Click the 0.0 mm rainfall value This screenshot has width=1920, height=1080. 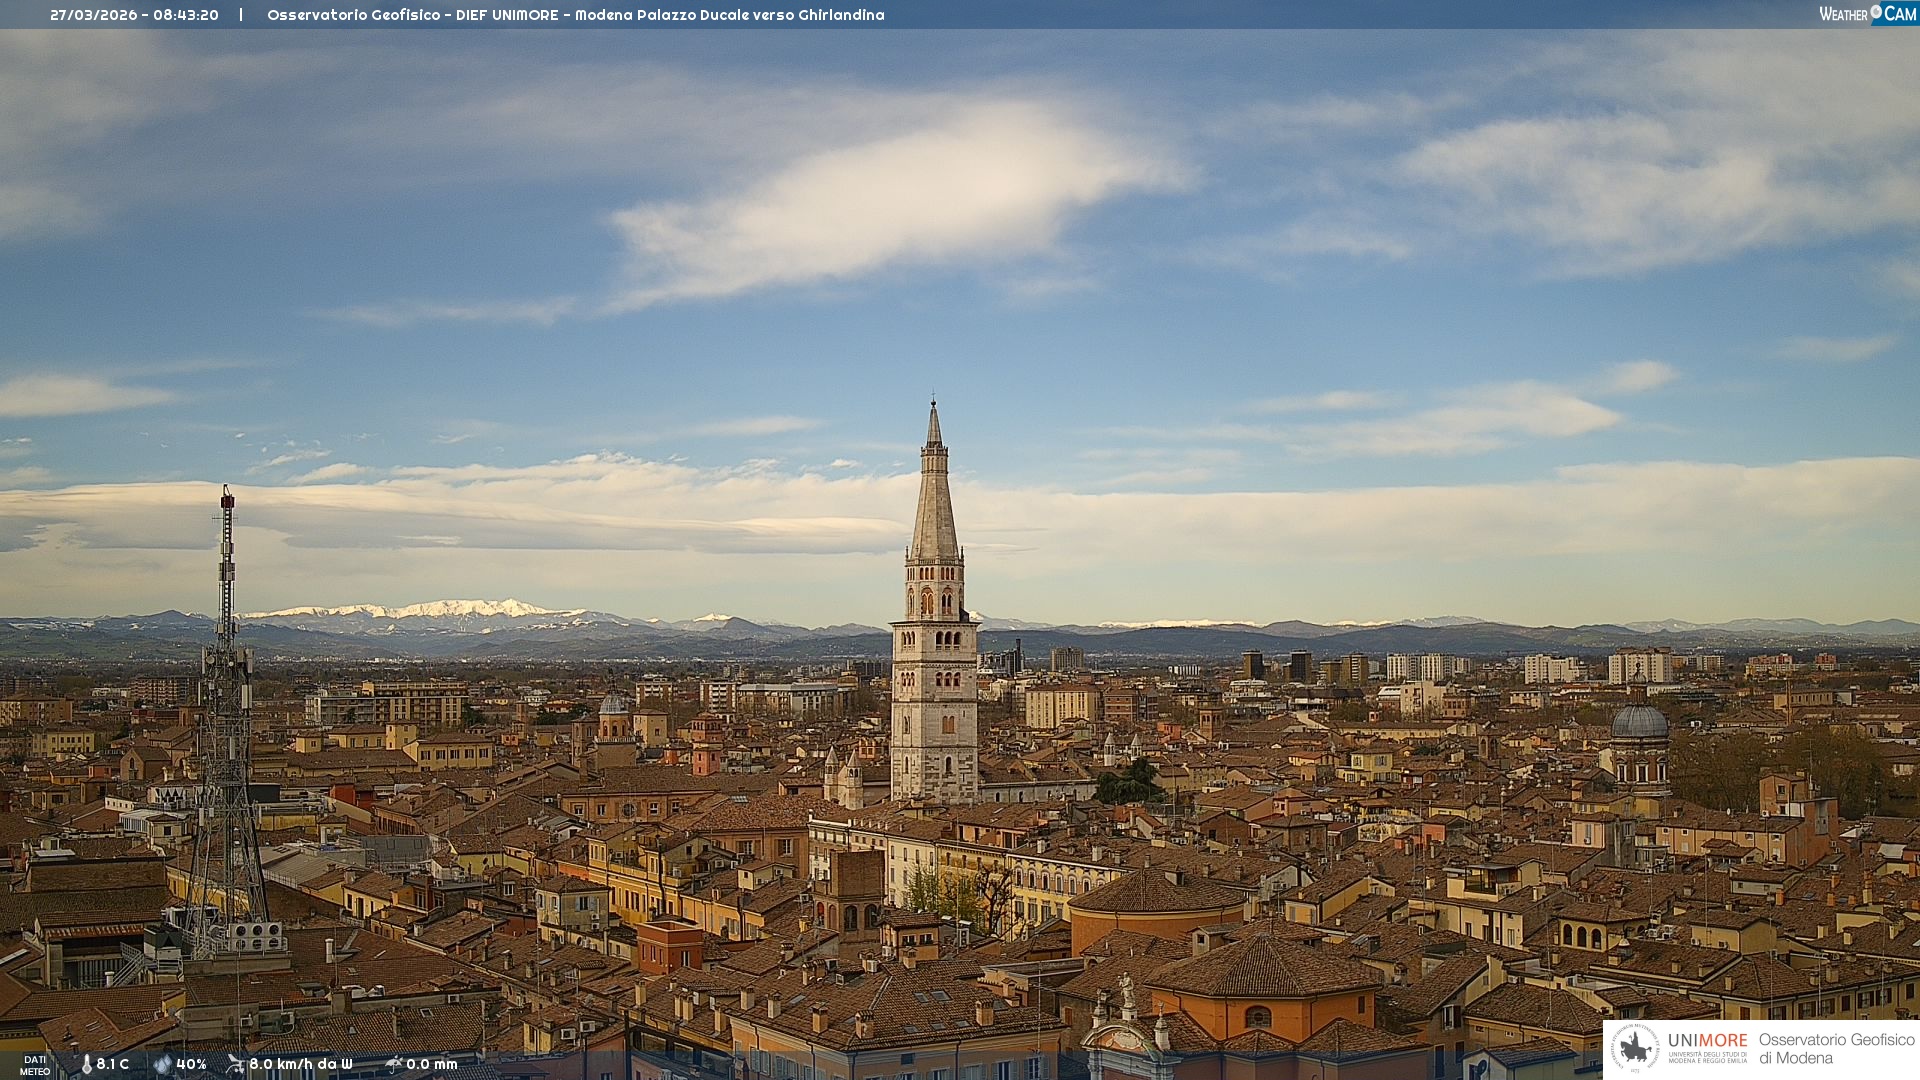432,1064
